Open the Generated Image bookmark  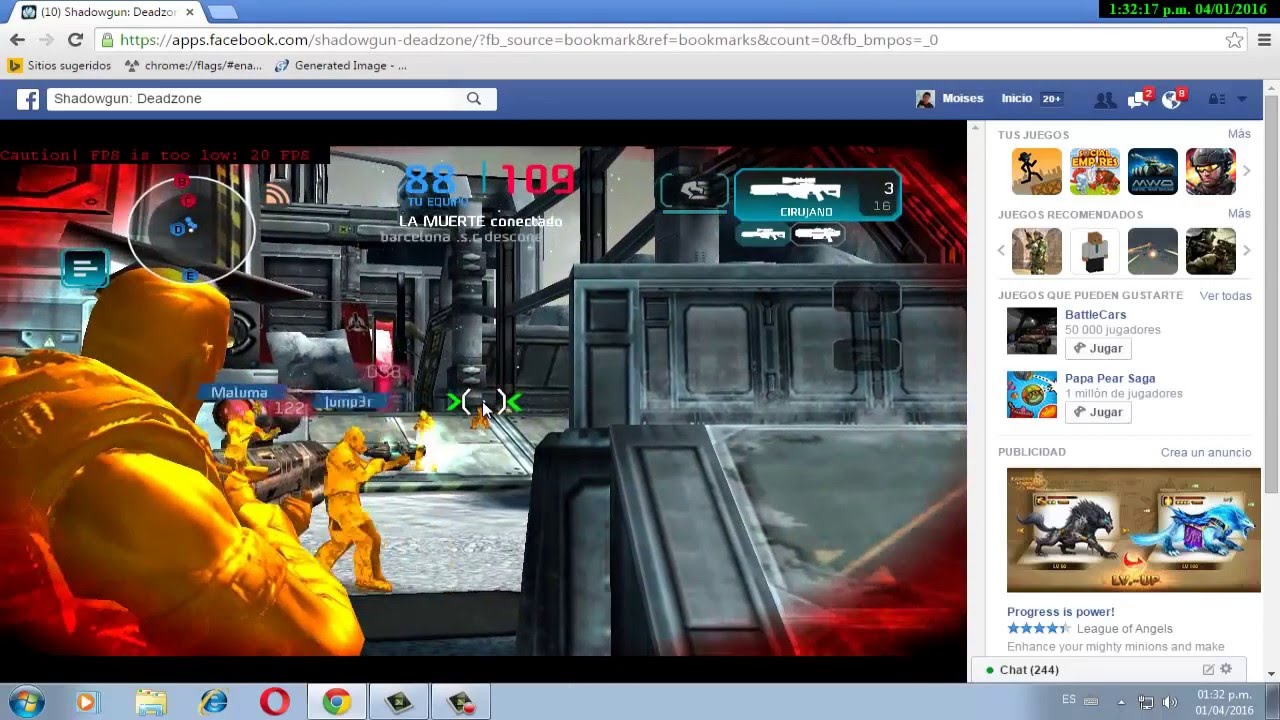click(x=340, y=66)
